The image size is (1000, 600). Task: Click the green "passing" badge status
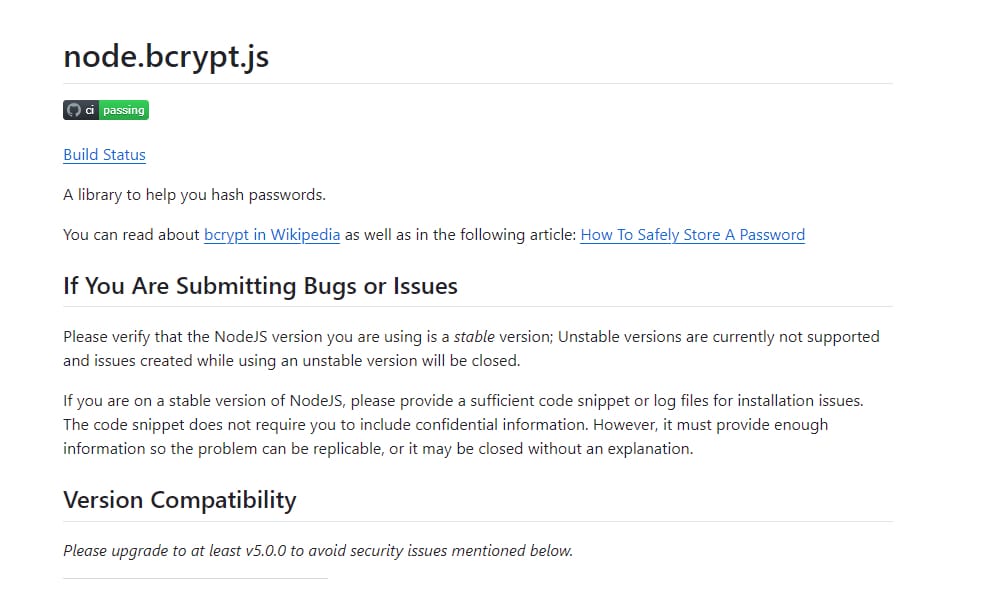coord(124,110)
